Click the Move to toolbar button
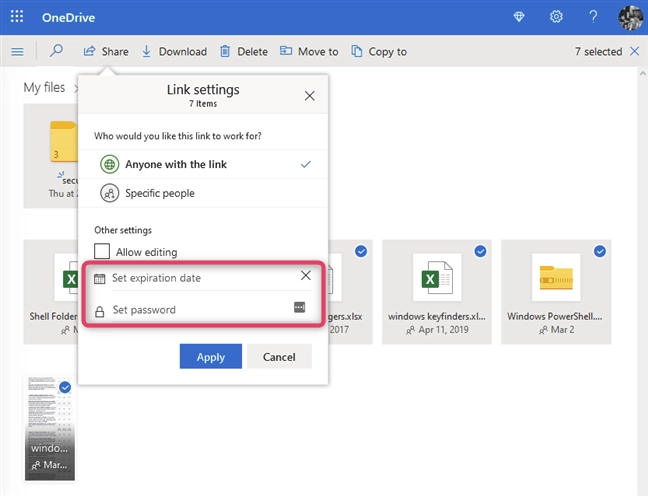 tap(309, 52)
